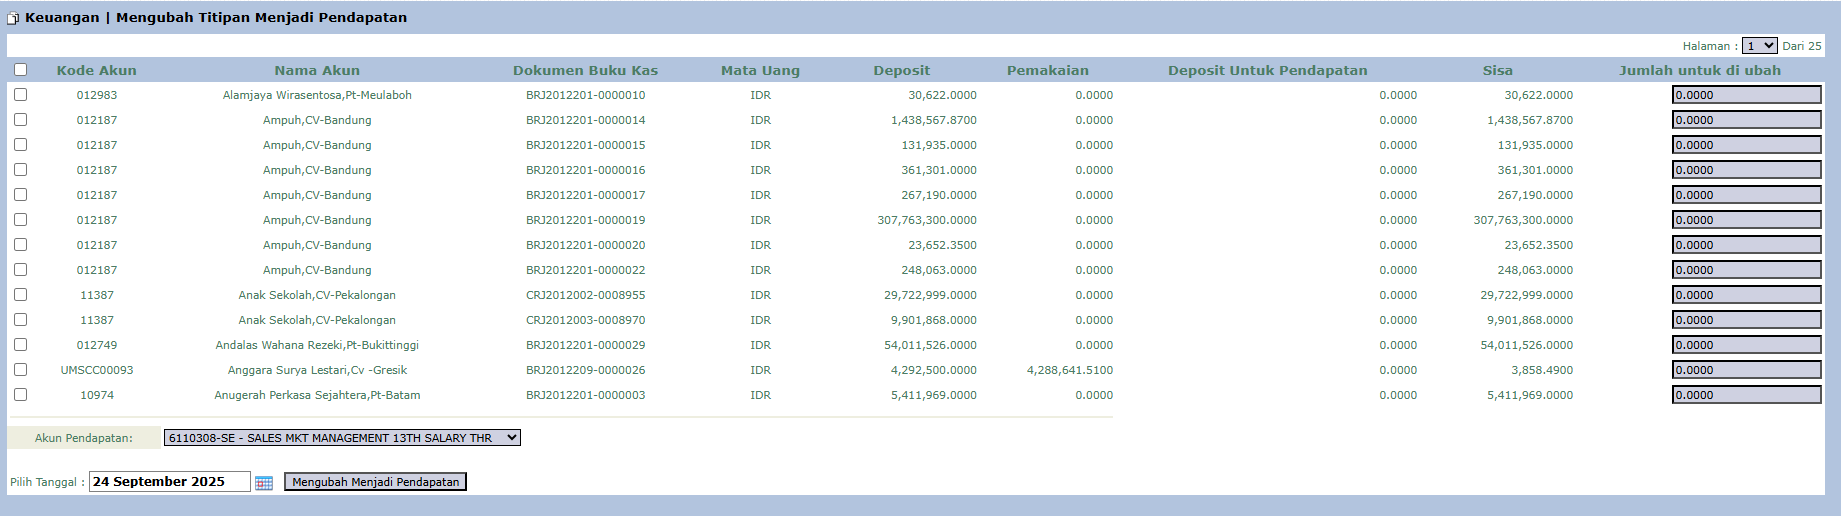
Task: Toggle the select-all checkbox in header
Action: tap(20, 70)
